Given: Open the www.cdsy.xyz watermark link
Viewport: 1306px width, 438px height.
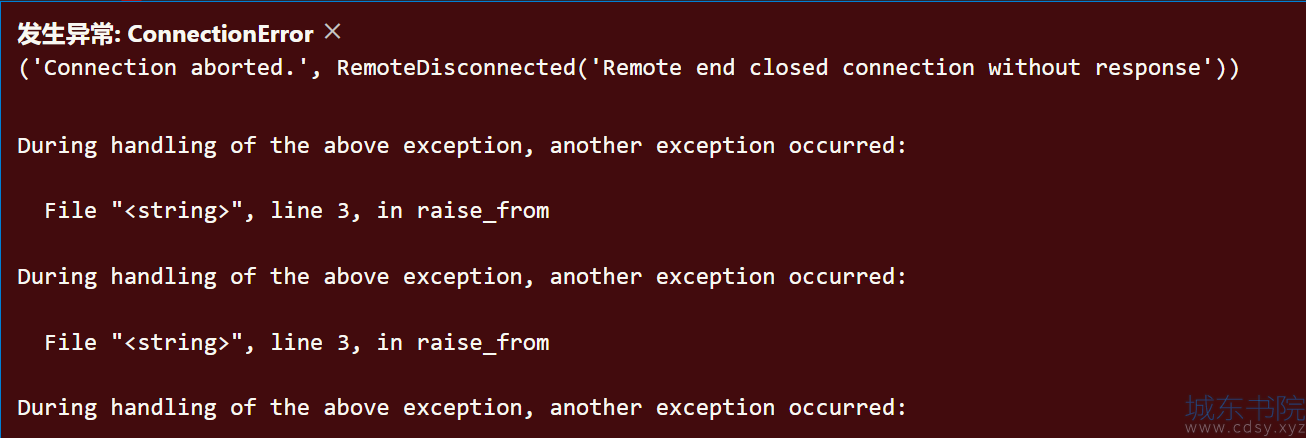Looking at the screenshot, I should (1245, 428).
